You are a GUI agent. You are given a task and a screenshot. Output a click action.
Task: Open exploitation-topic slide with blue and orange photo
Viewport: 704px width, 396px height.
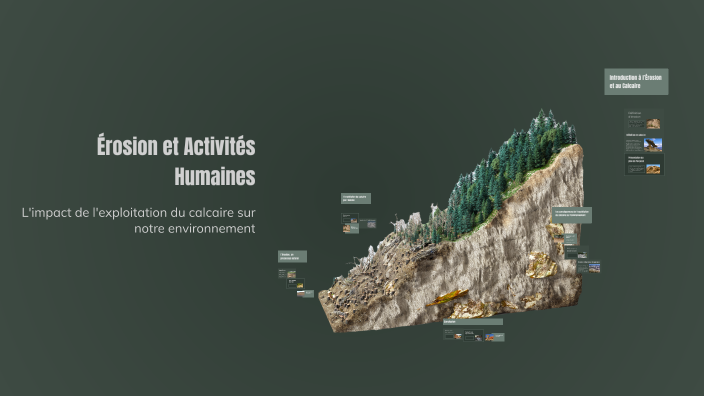click(350, 218)
